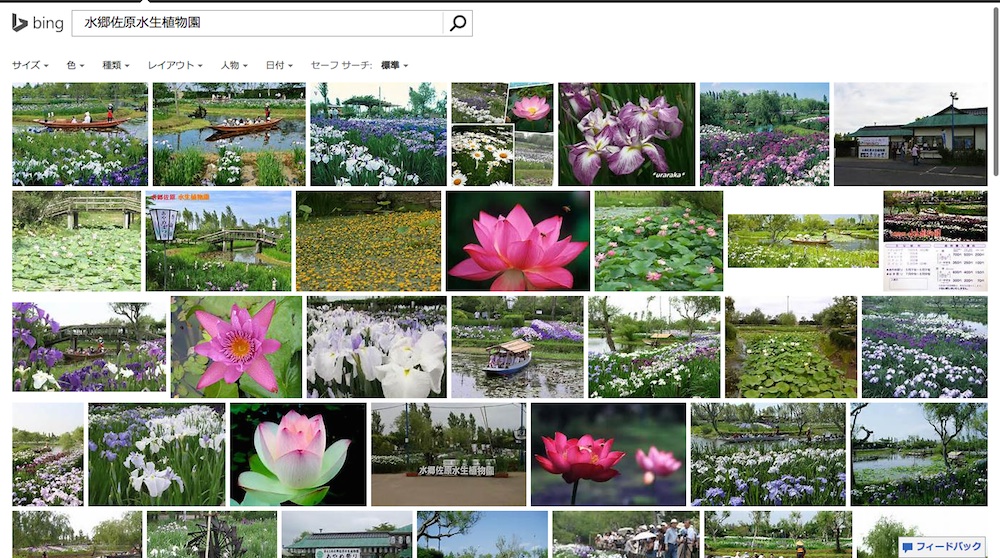The height and width of the screenshot is (558, 1000).
Task: Open the pale pink lotus bud thumbnail
Action: 298,454
